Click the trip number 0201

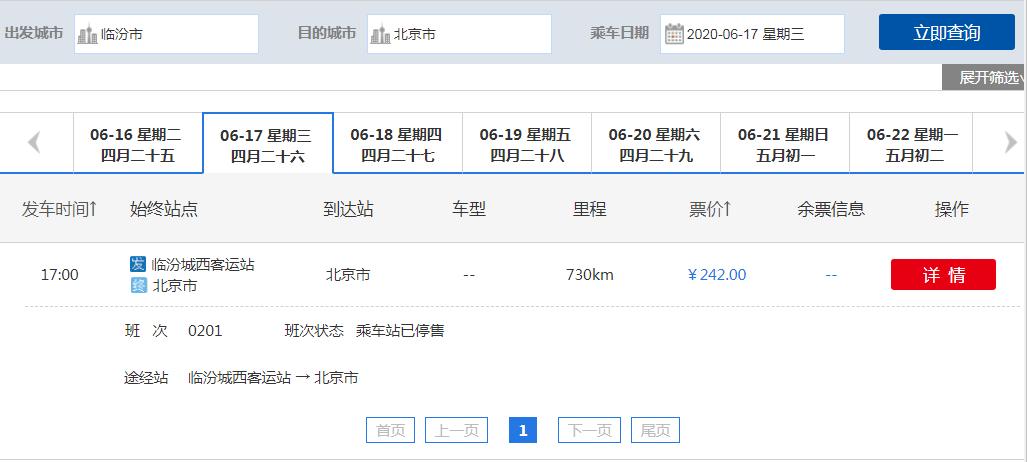(205, 331)
